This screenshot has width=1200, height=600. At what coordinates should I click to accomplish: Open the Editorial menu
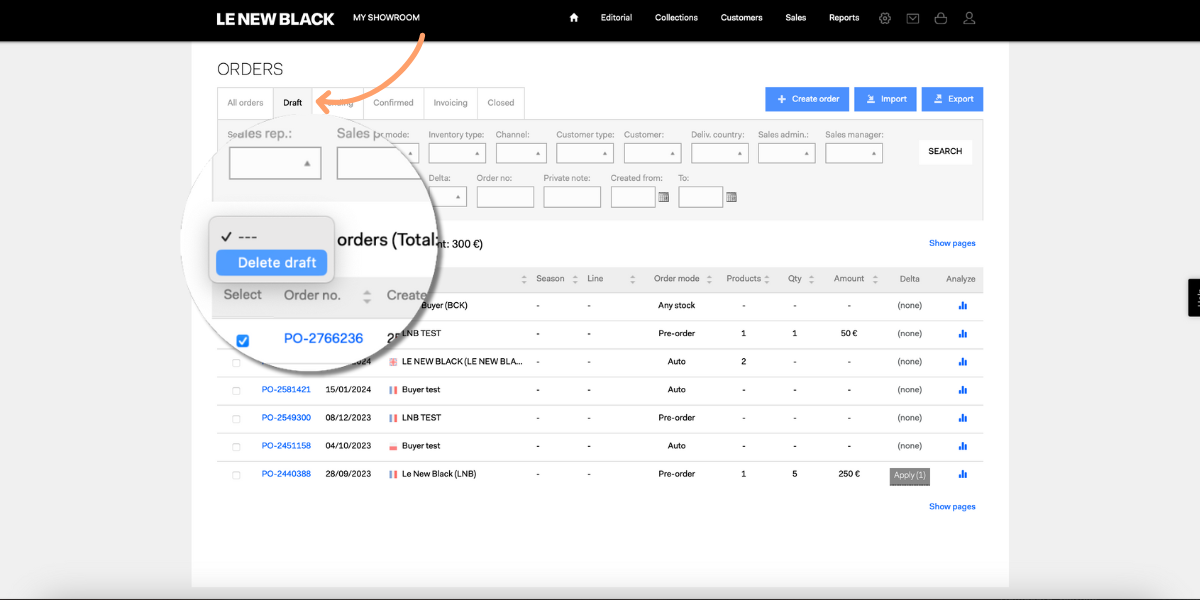point(616,18)
